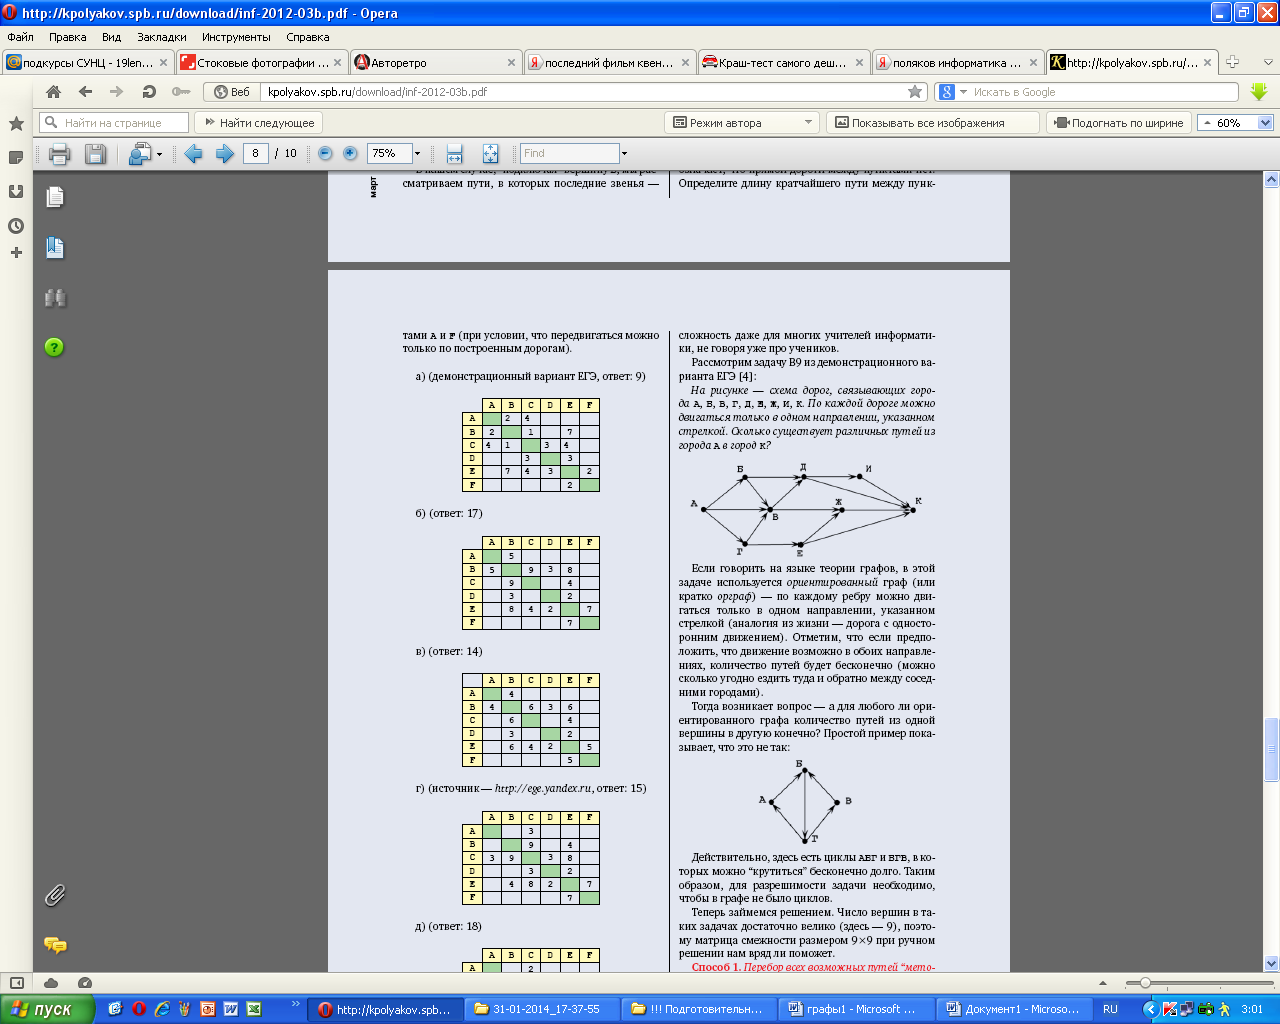Screen dimensions: 1280x1024
Task: Open page zoom 60% dropdown
Action: [x=1264, y=123]
